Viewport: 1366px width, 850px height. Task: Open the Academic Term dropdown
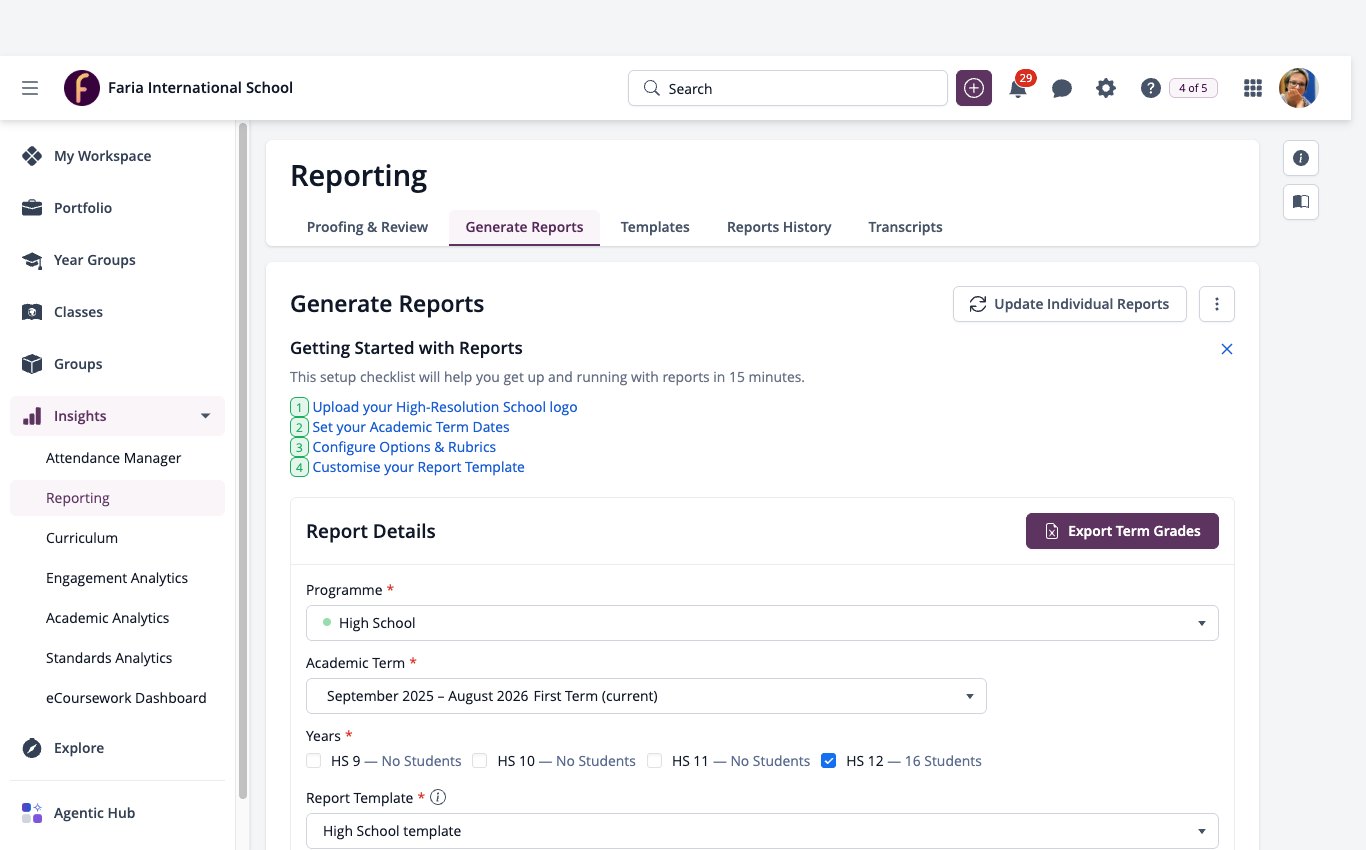pyautogui.click(x=646, y=696)
